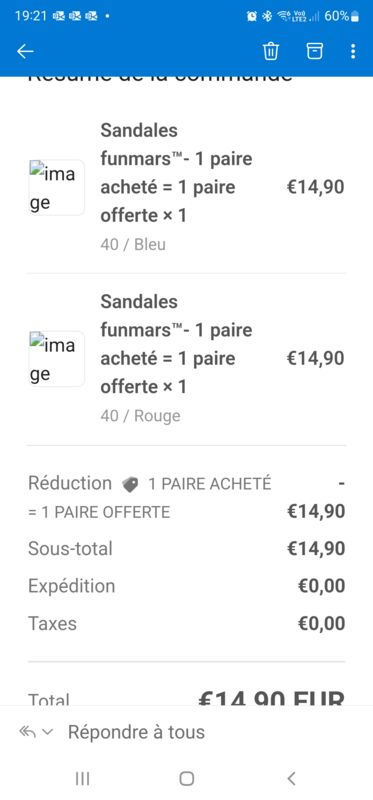Image resolution: width=373 pixels, height=800 pixels.
Task: Tap the broken image of Rouge sandals
Action: [56, 359]
